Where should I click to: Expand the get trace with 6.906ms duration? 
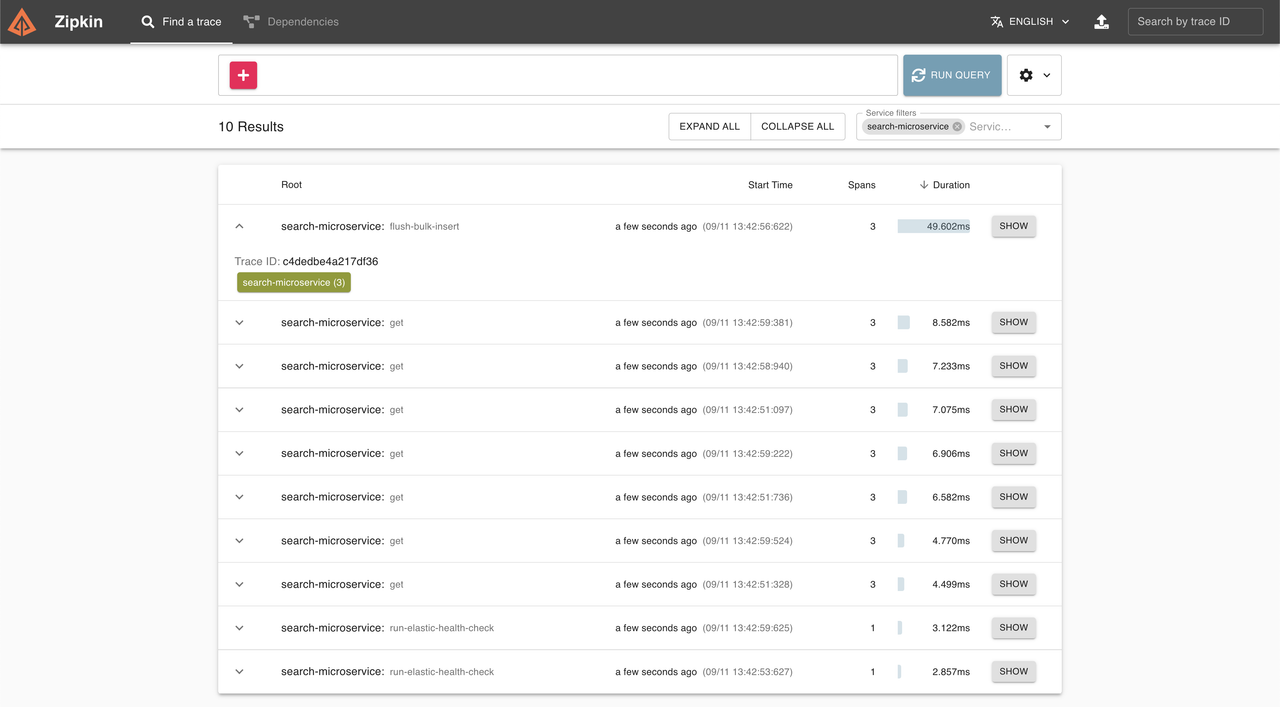(x=239, y=454)
